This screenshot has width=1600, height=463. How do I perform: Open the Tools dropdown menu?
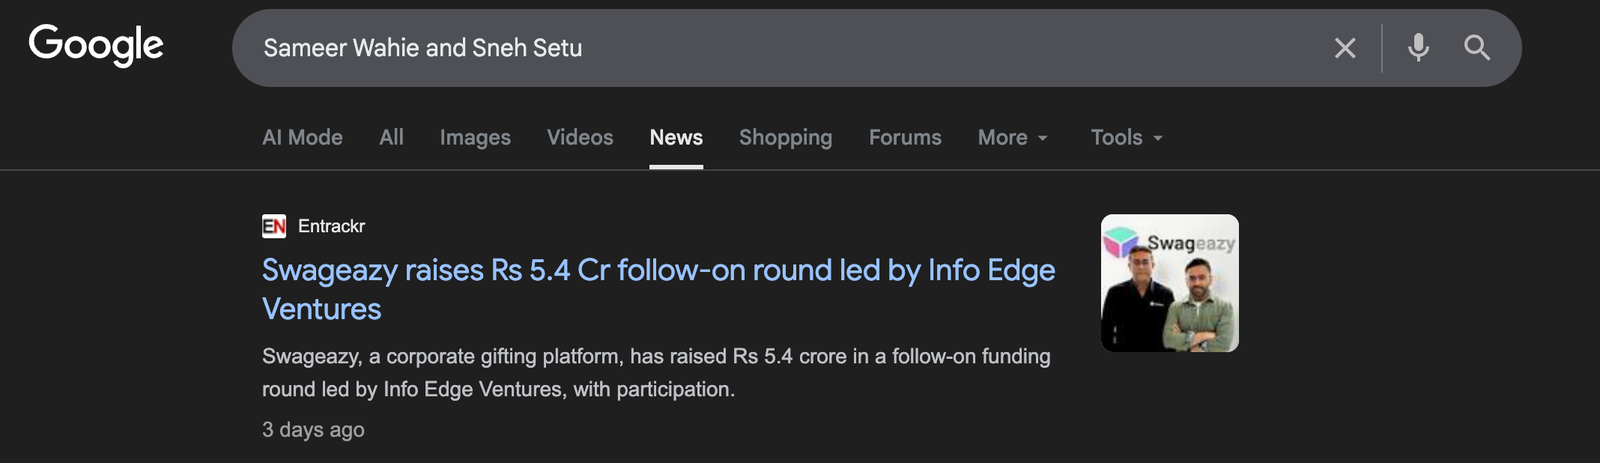click(1126, 138)
